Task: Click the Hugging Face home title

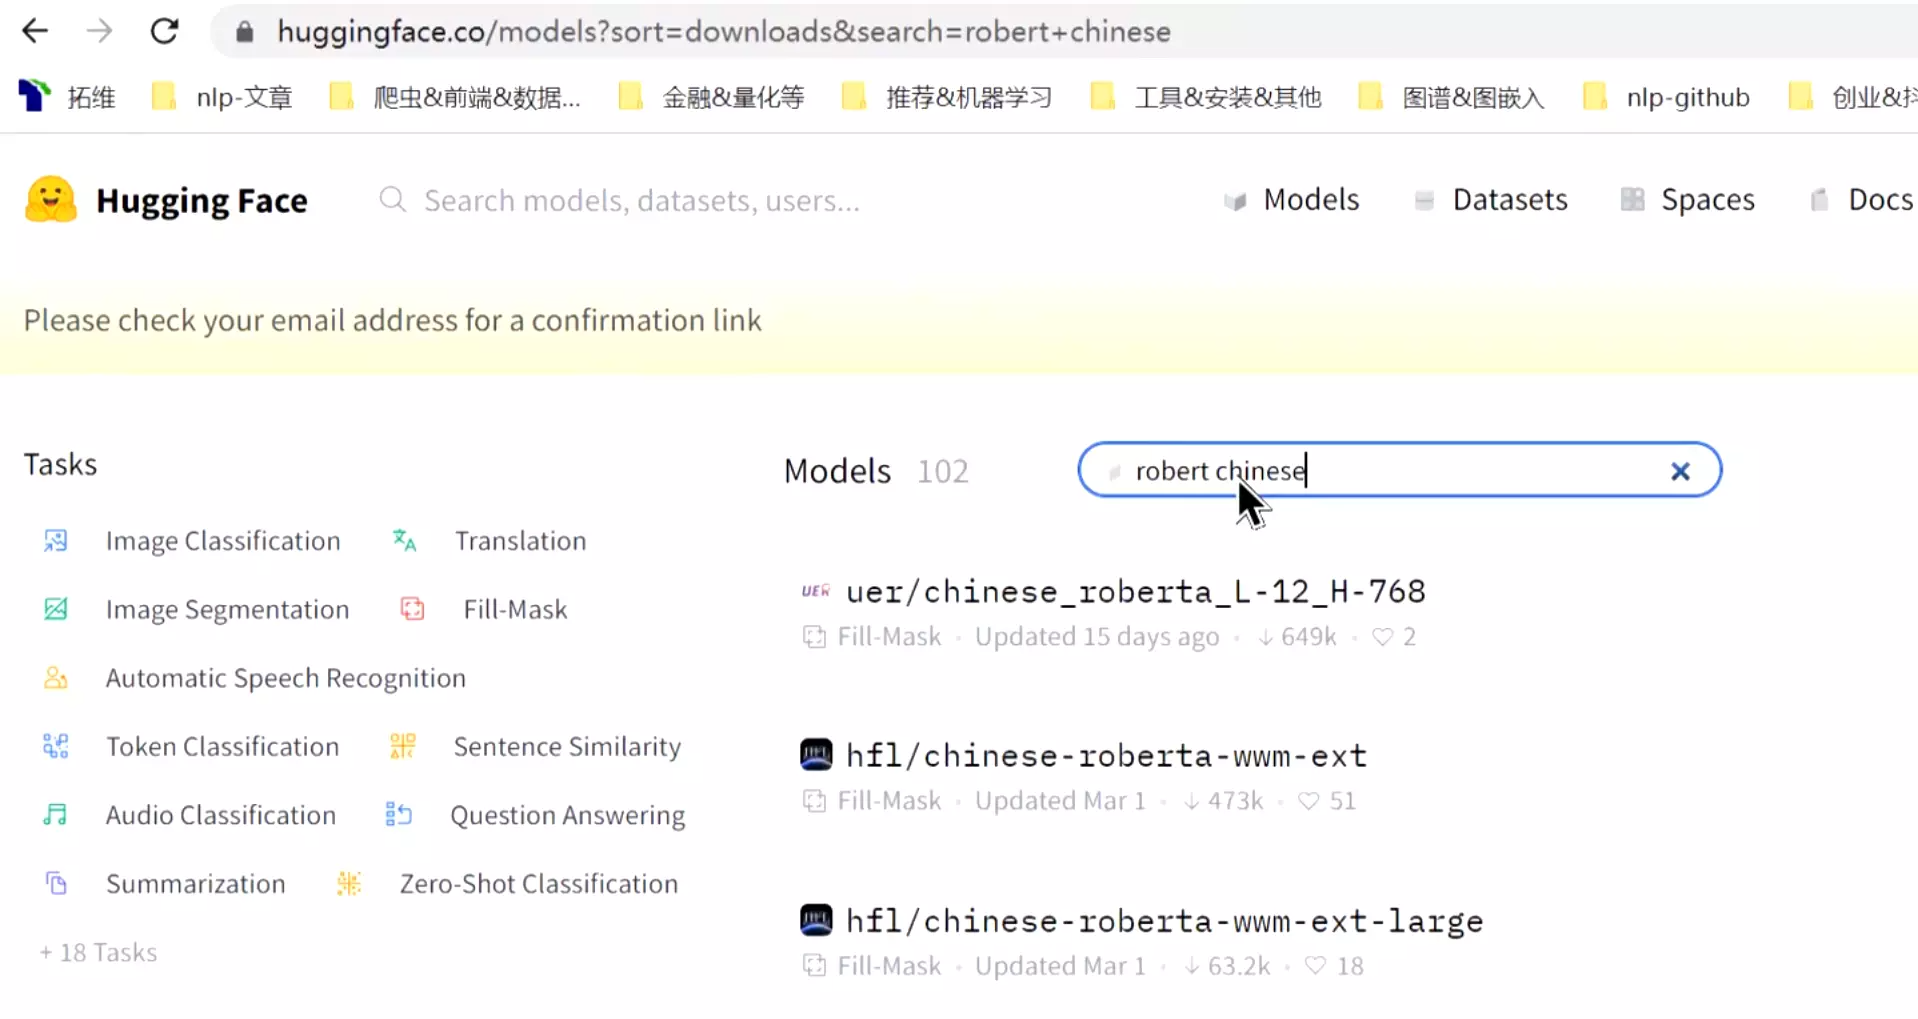Action: pos(202,201)
